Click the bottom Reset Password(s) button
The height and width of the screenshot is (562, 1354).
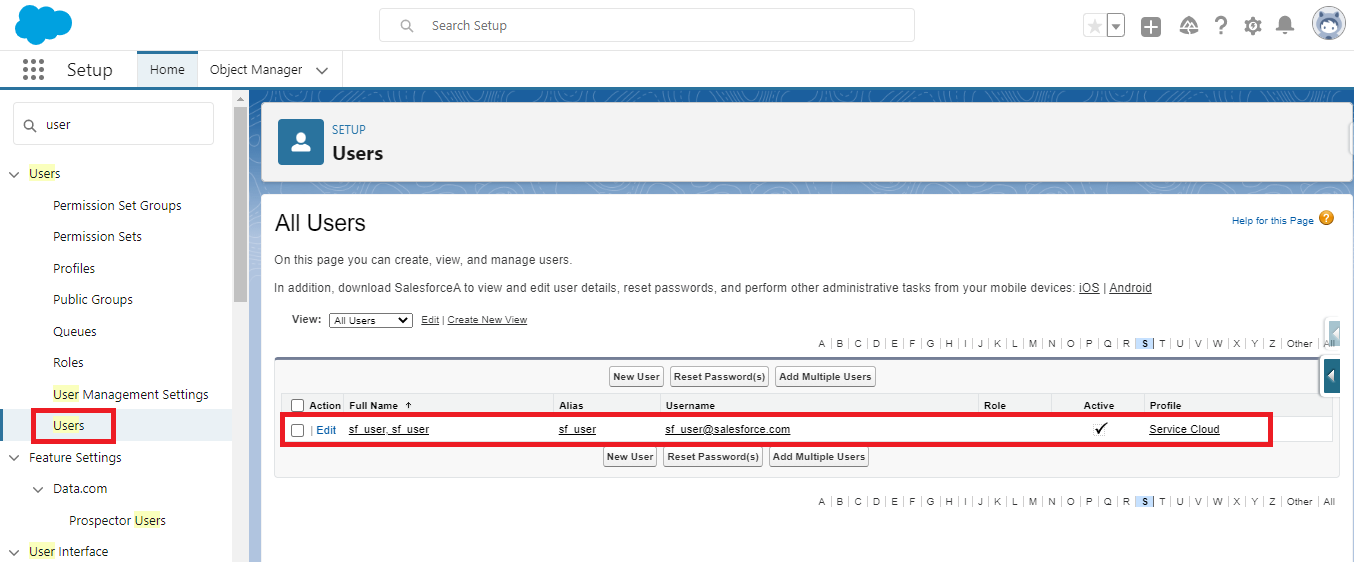(714, 456)
